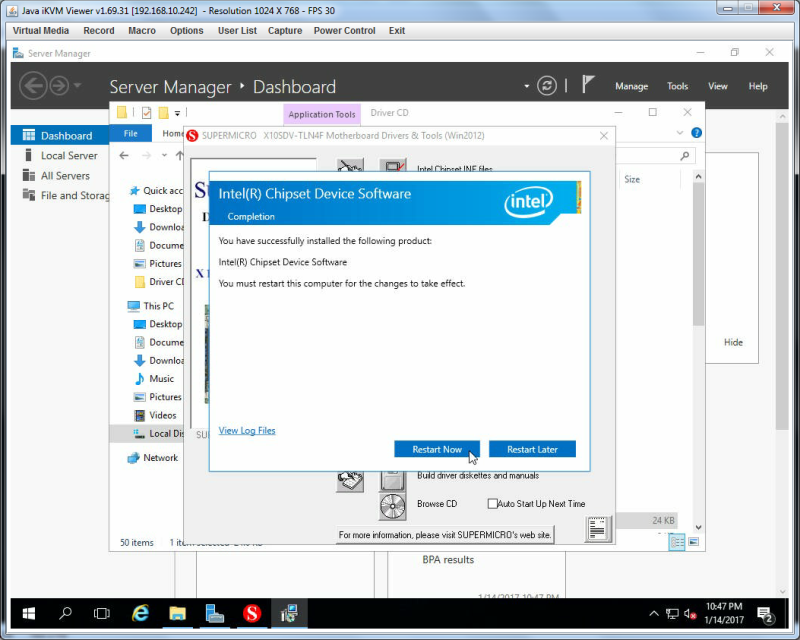800x640 pixels.
Task: Switch Explorer to large icons view
Action: pyautogui.click(x=693, y=542)
